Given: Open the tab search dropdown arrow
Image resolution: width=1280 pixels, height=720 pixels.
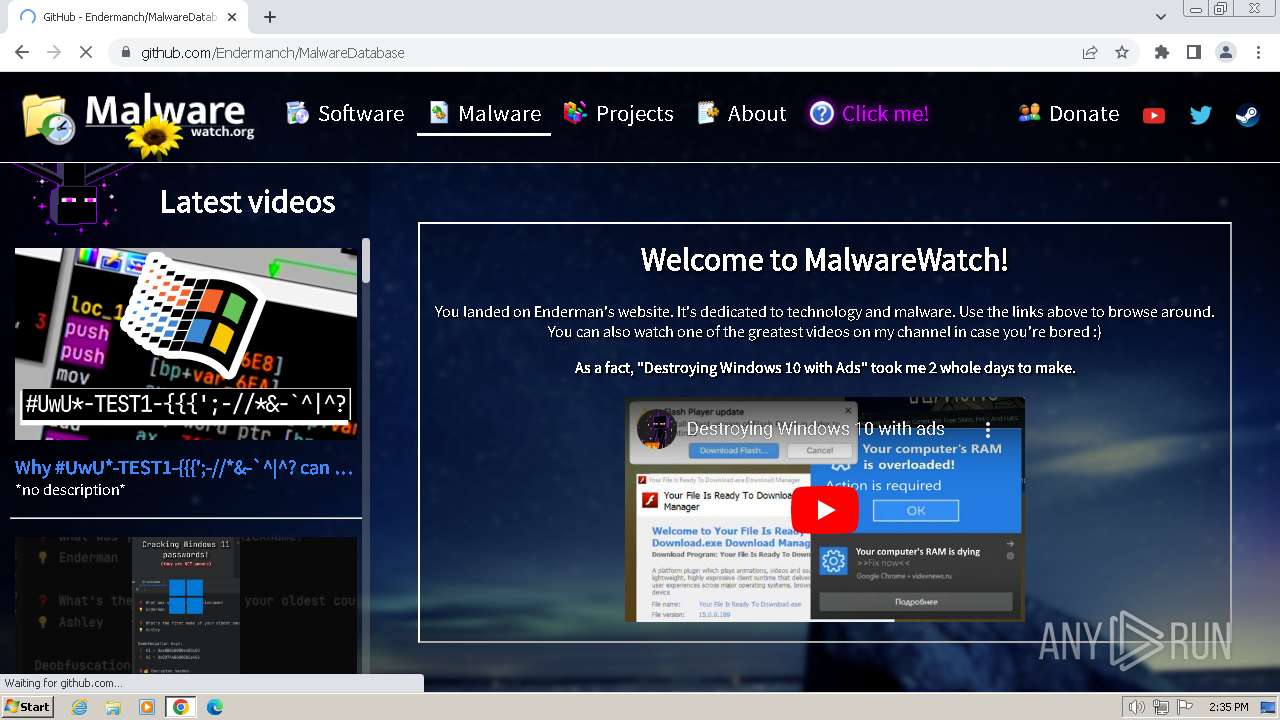Looking at the screenshot, I should point(1160,17).
